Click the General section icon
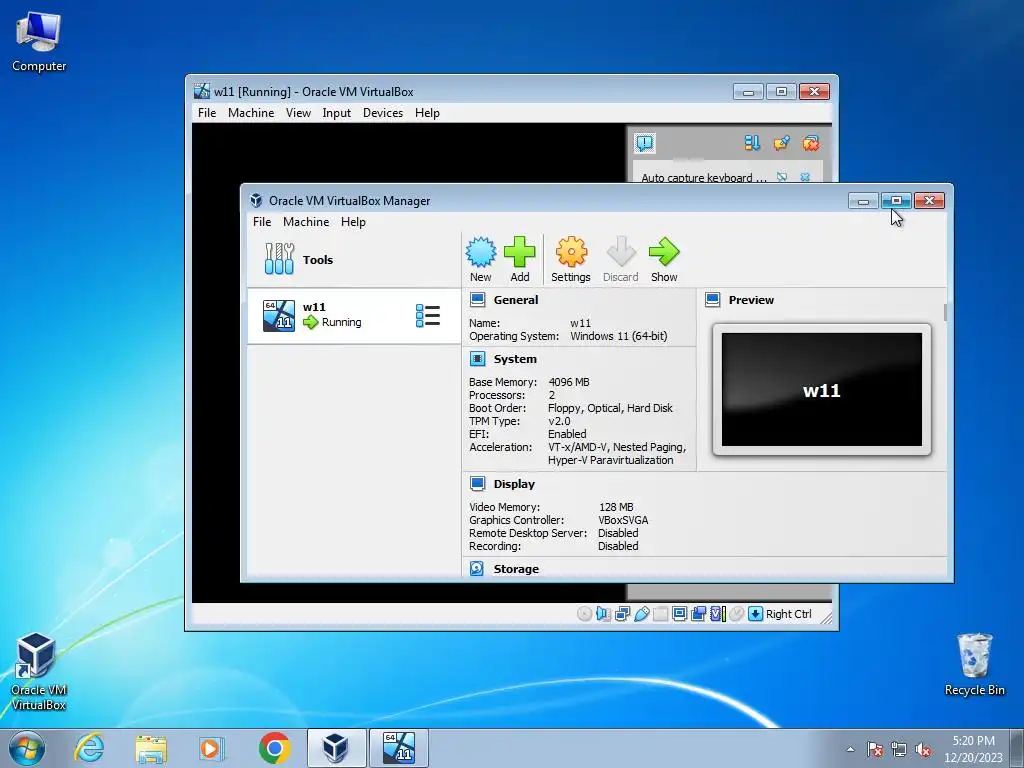This screenshot has height=768, width=1024. coord(477,300)
